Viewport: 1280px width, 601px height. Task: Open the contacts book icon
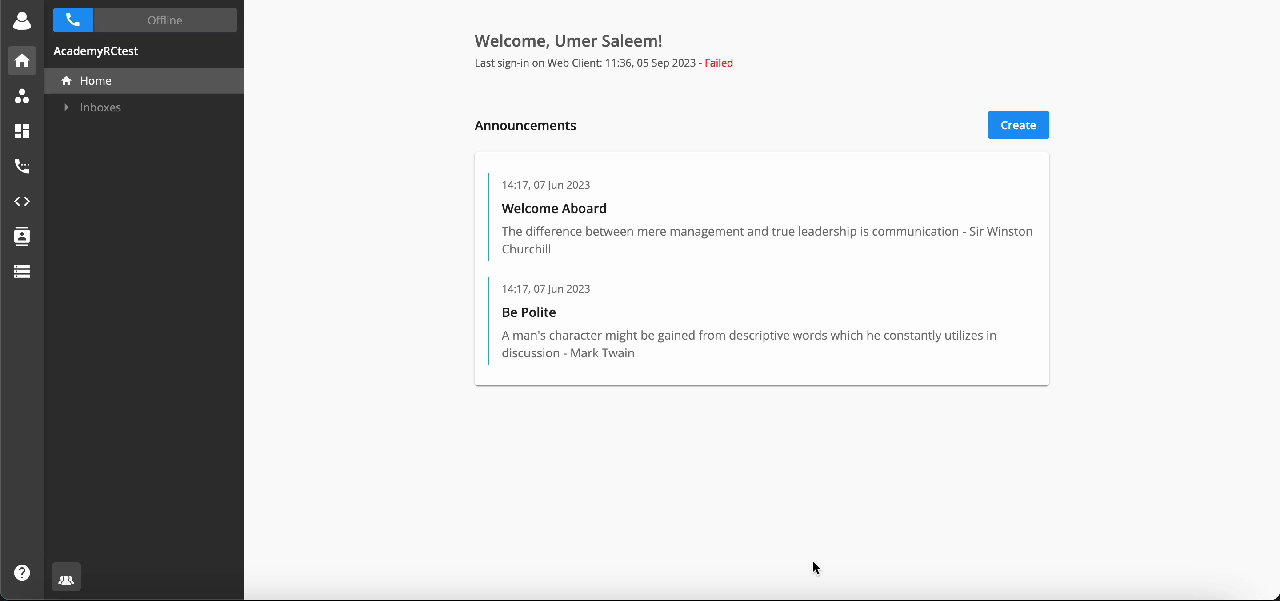(x=22, y=236)
